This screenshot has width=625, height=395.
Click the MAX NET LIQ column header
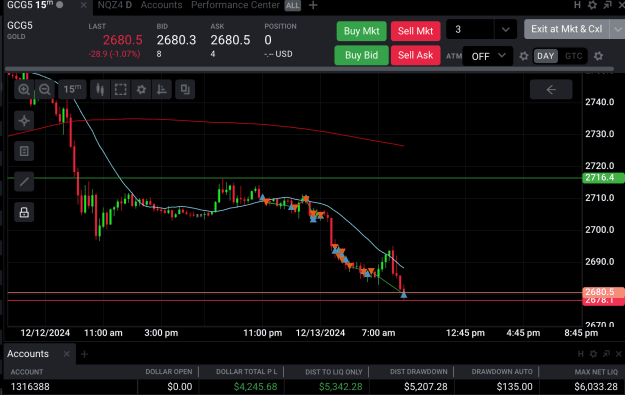point(596,372)
